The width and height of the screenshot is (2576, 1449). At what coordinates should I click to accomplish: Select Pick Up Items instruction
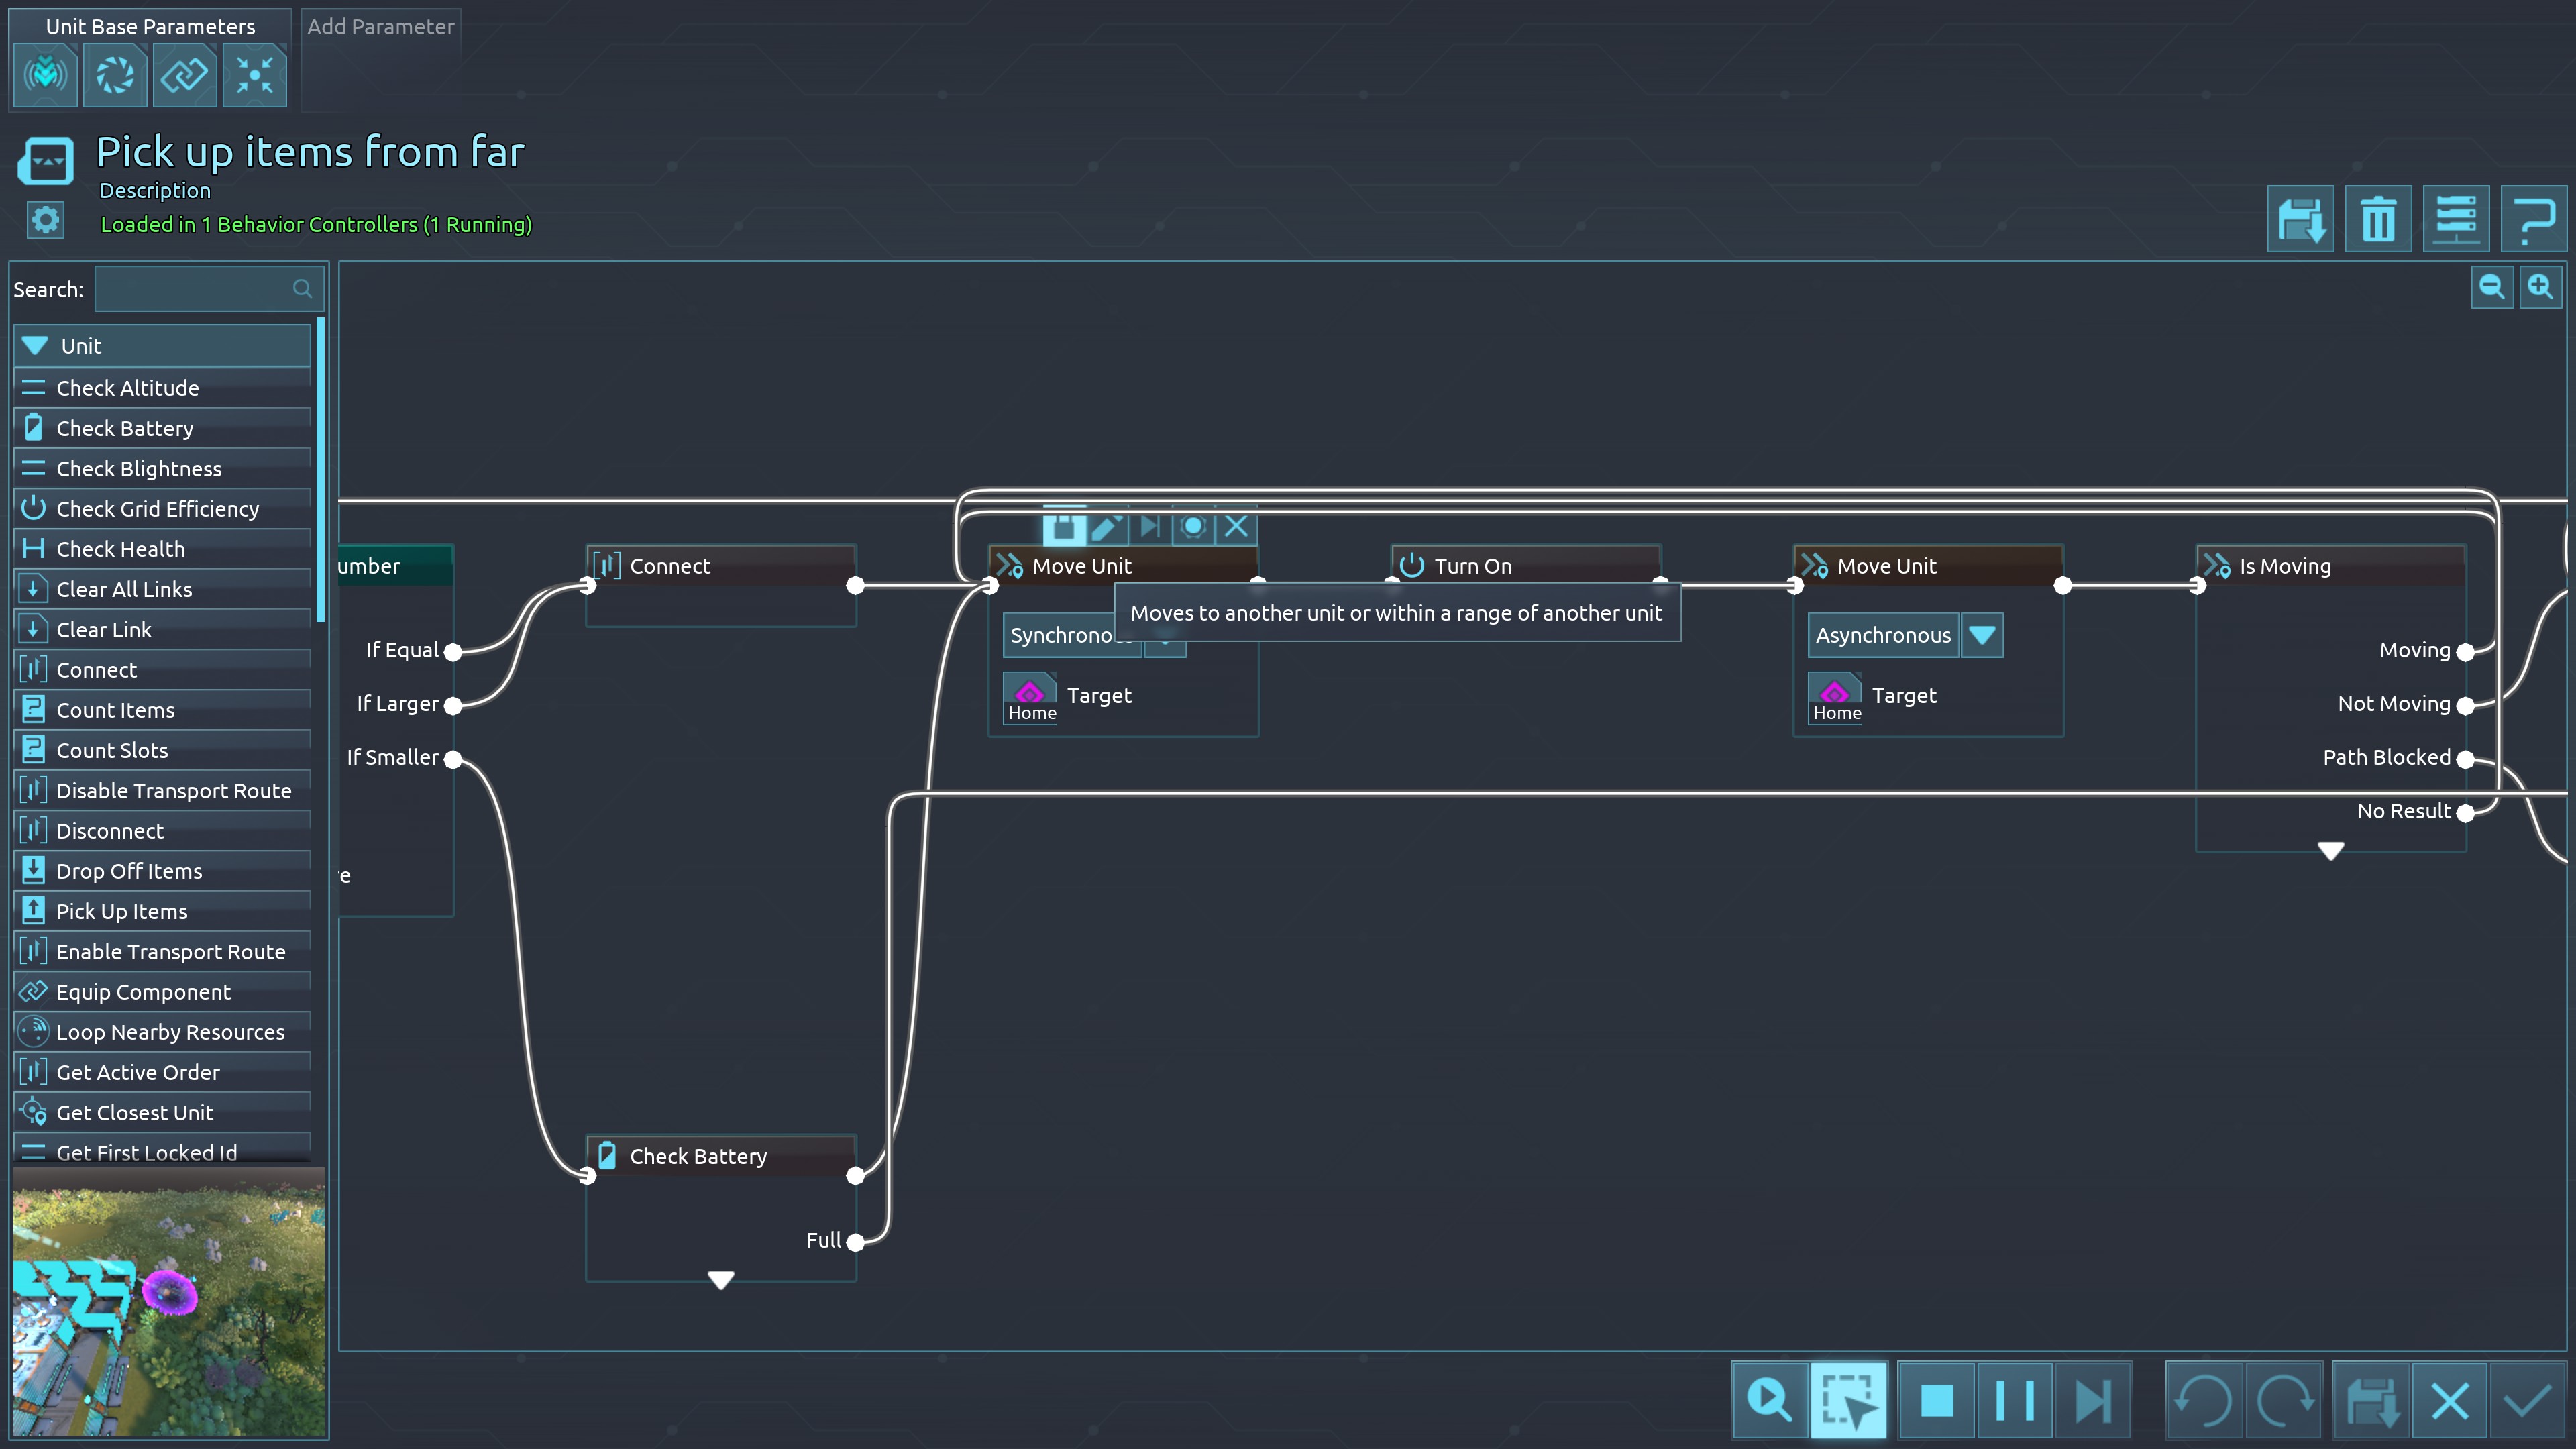click(122, 911)
